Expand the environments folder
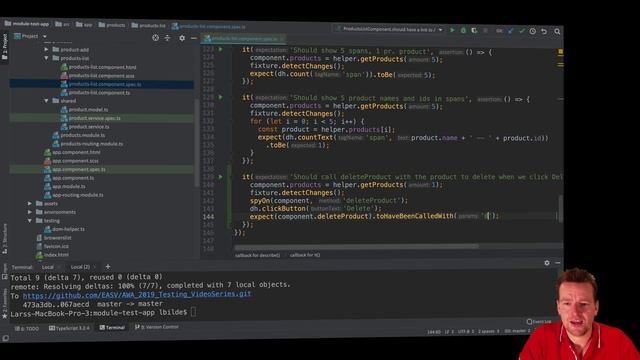The image size is (640, 360). 29,212
